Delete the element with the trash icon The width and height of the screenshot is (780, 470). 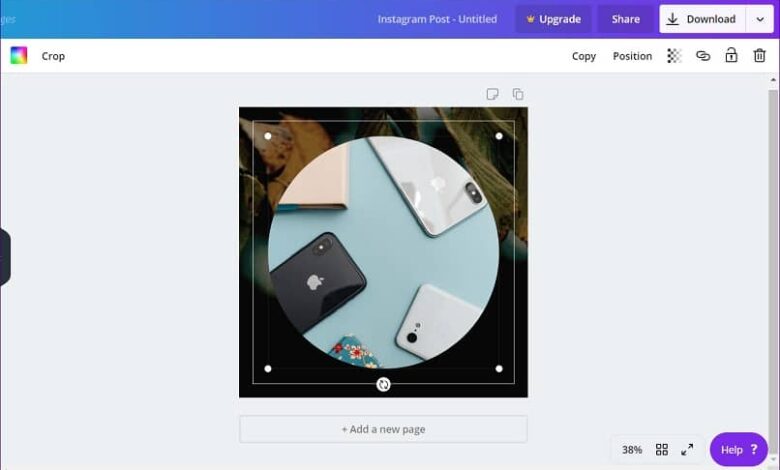759,56
